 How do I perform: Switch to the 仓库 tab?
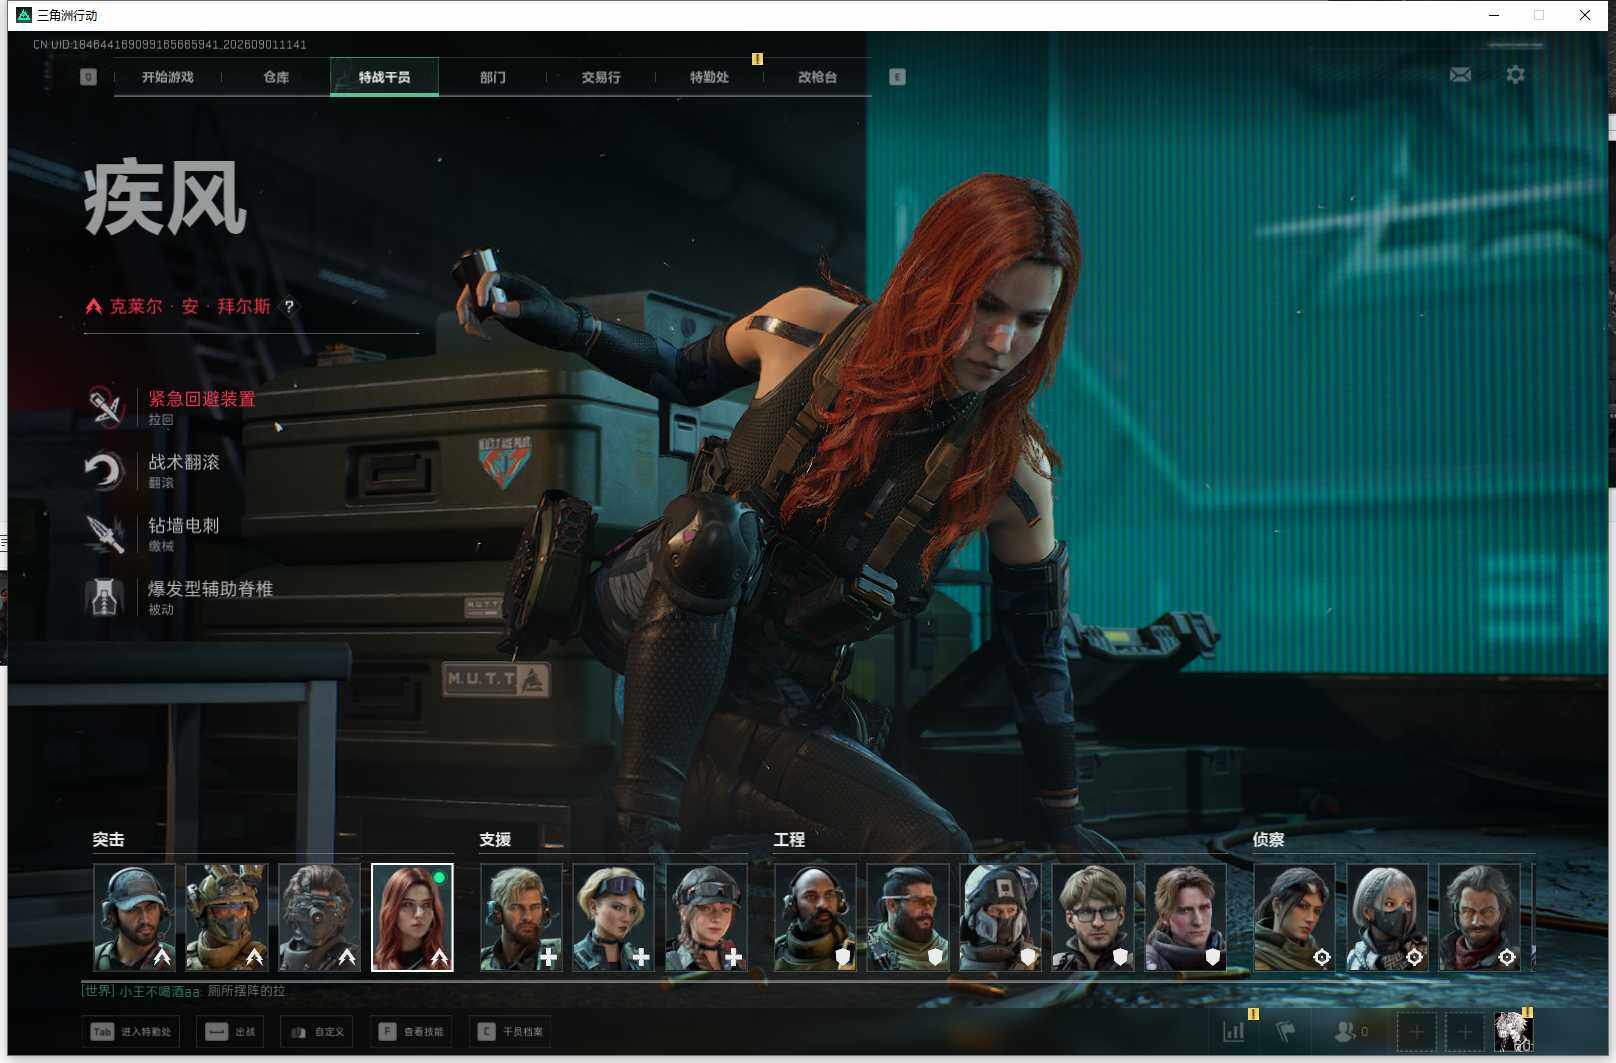click(x=276, y=77)
